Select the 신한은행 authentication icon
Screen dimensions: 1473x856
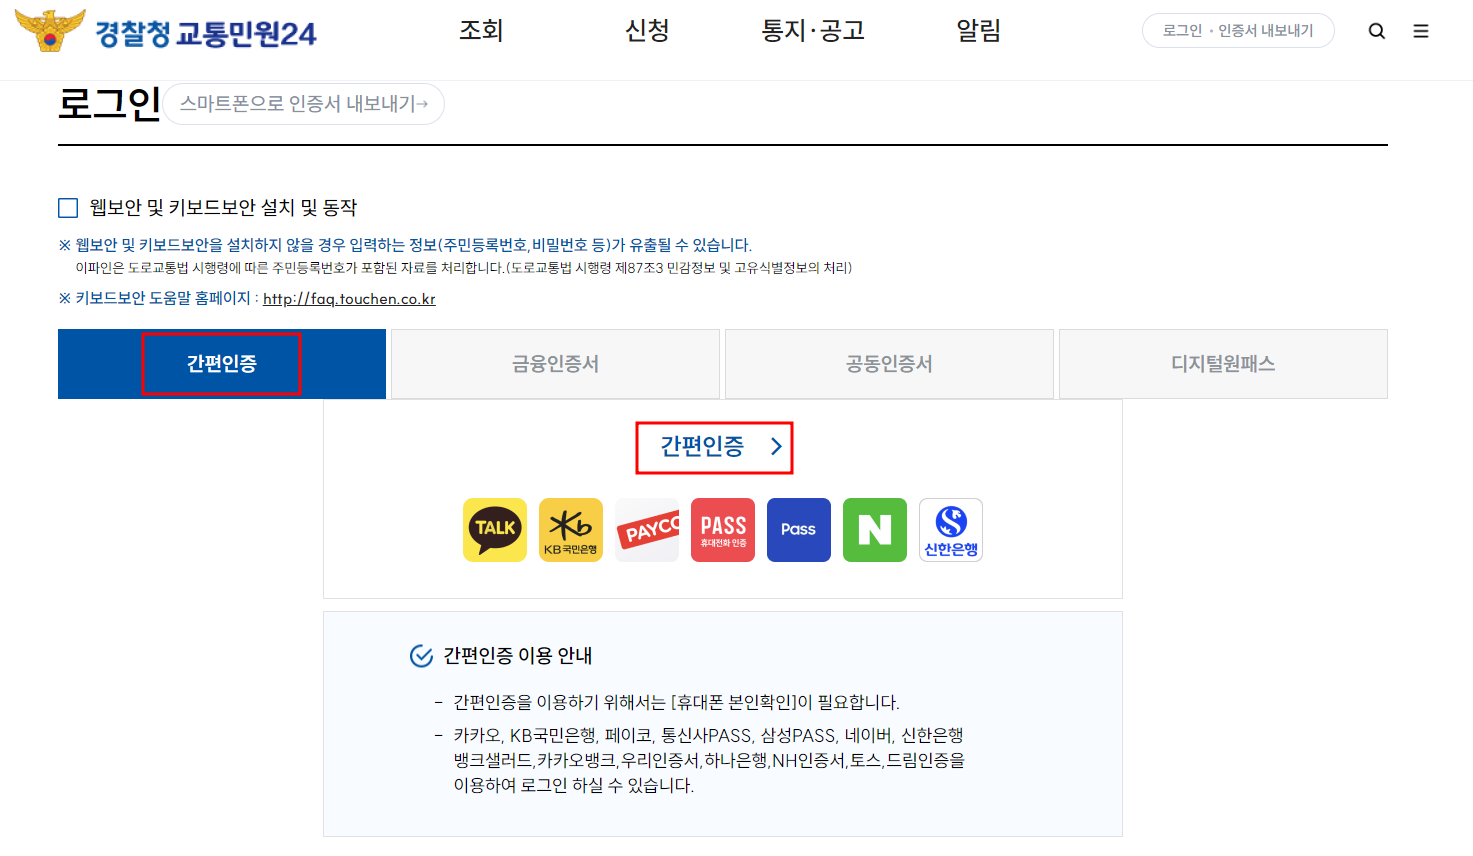[950, 529]
